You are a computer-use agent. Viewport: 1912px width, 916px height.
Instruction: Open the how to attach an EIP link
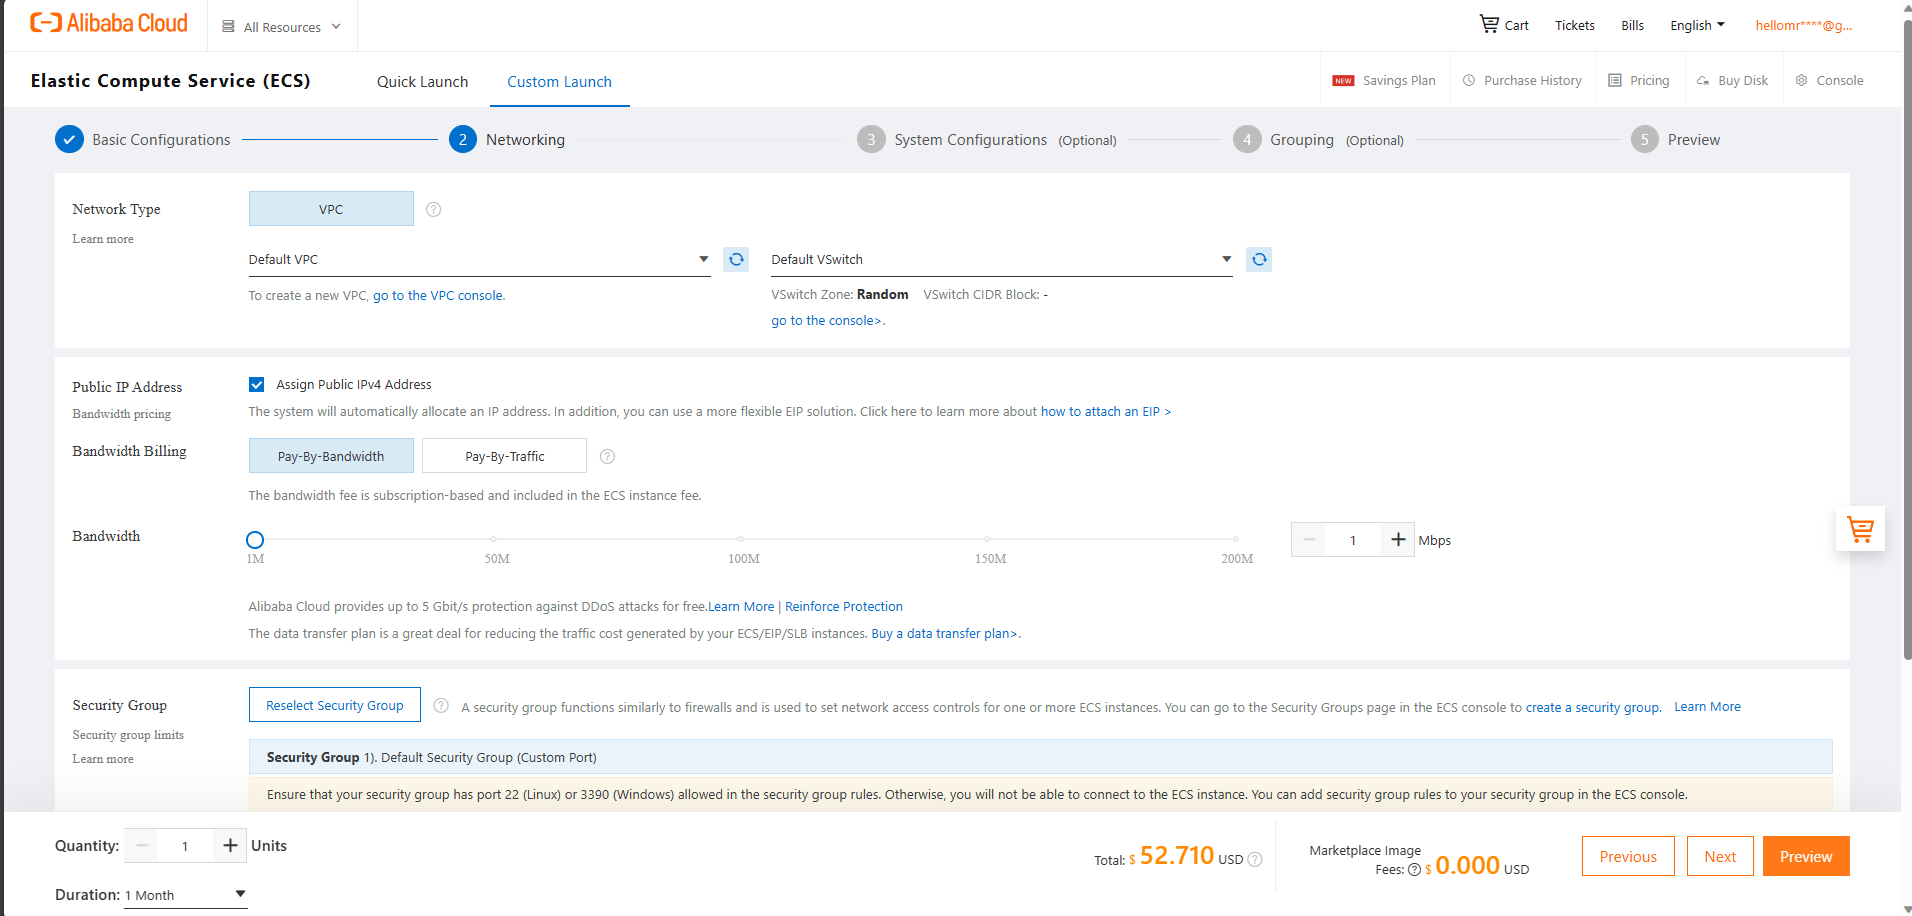pyautogui.click(x=1105, y=412)
